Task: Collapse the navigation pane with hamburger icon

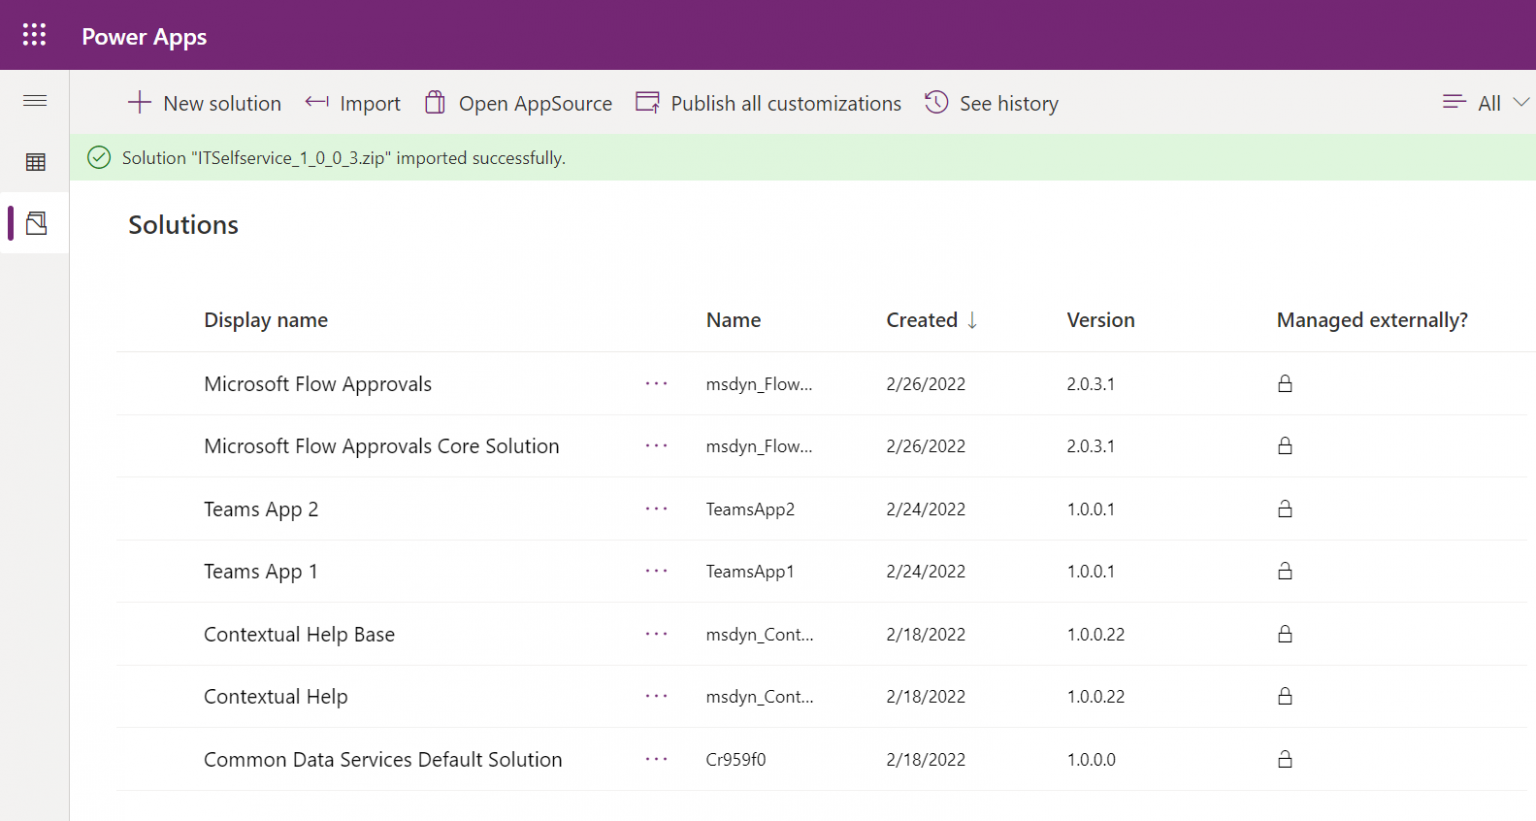Action: point(34,101)
